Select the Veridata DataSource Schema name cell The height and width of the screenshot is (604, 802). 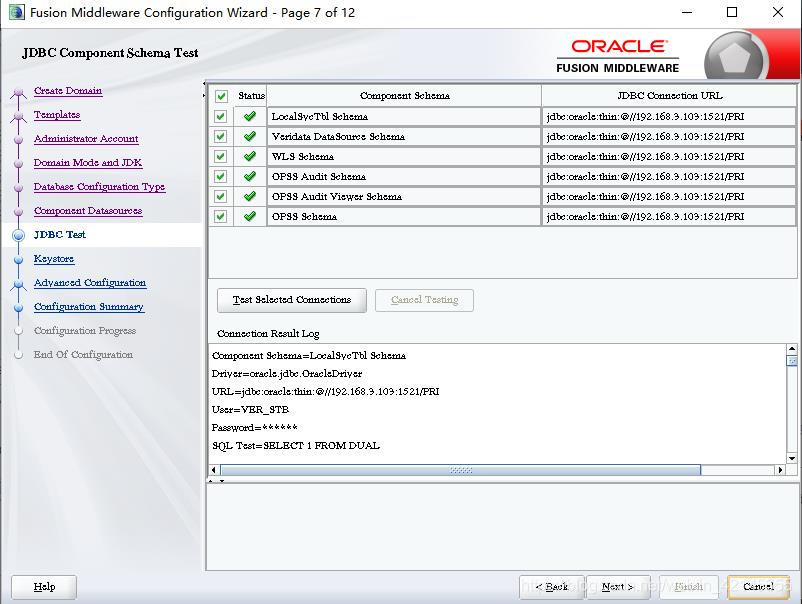click(404, 136)
